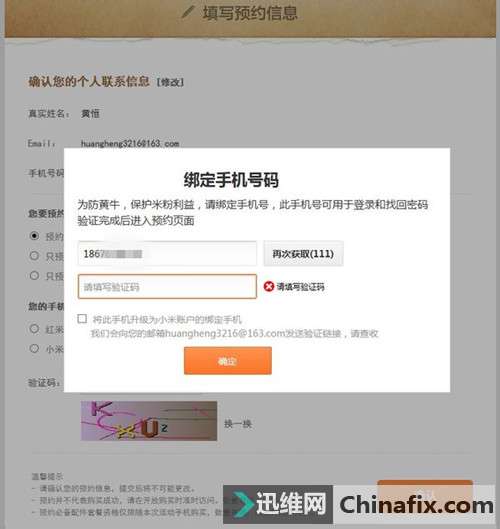
Task: Click the Chinafix arrow logo icon
Action: (x=244, y=504)
